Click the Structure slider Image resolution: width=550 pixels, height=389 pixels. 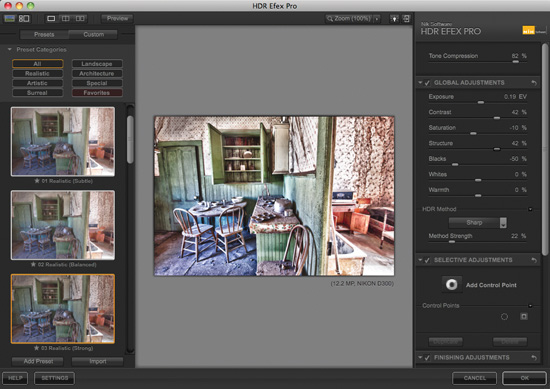[477, 149]
